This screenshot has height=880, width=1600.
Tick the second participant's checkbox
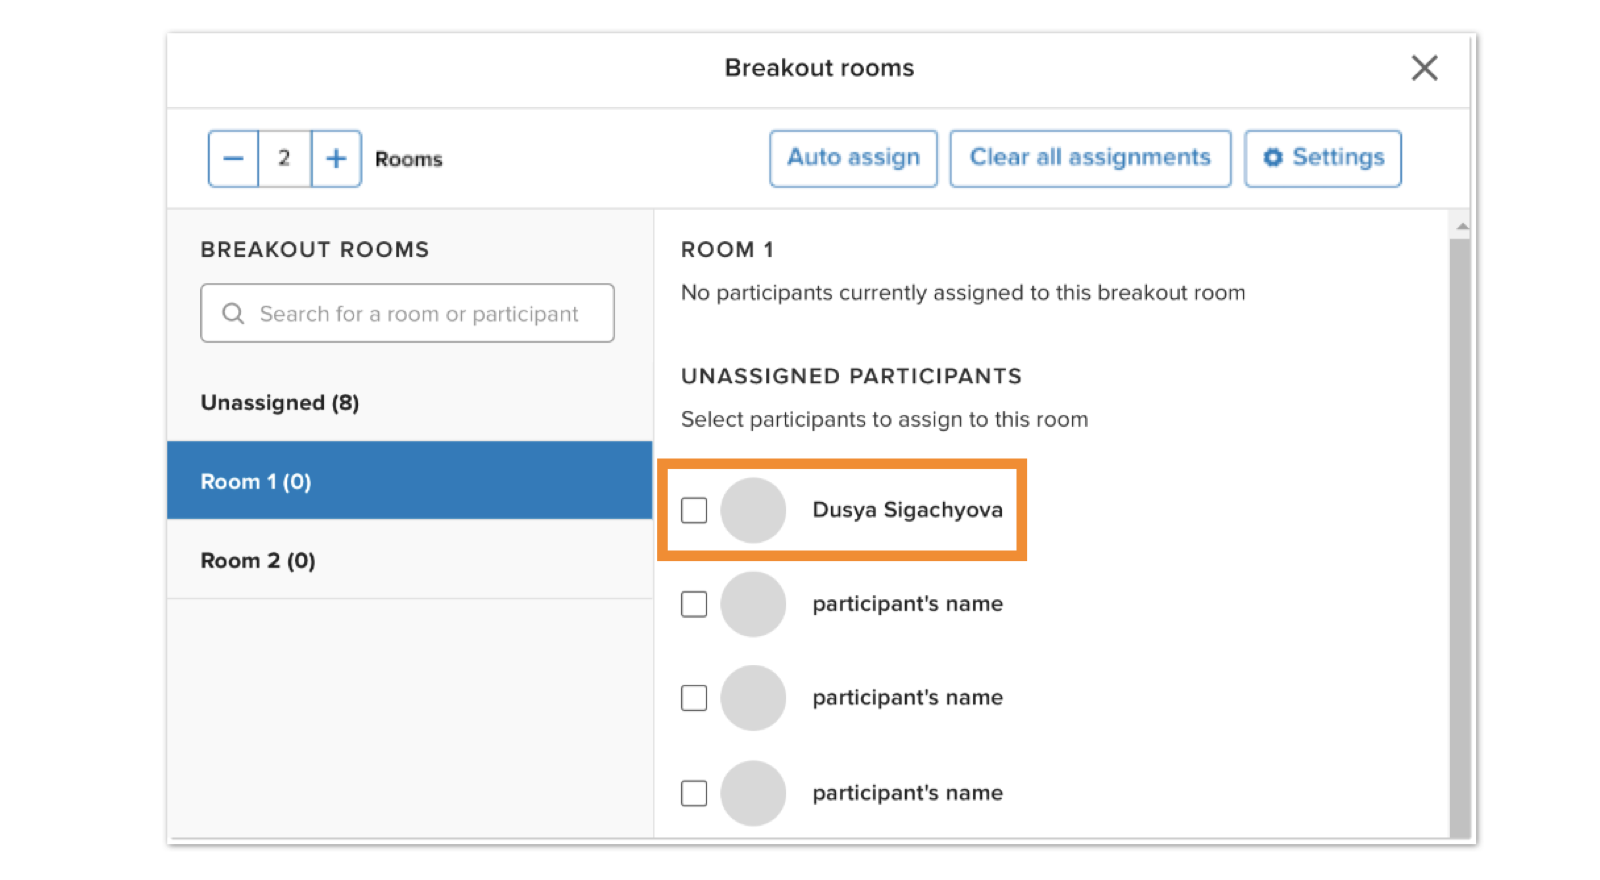click(694, 604)
